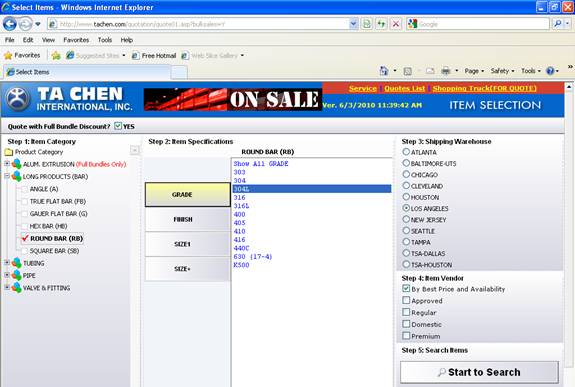Open Favorites star button

[22, 55]
